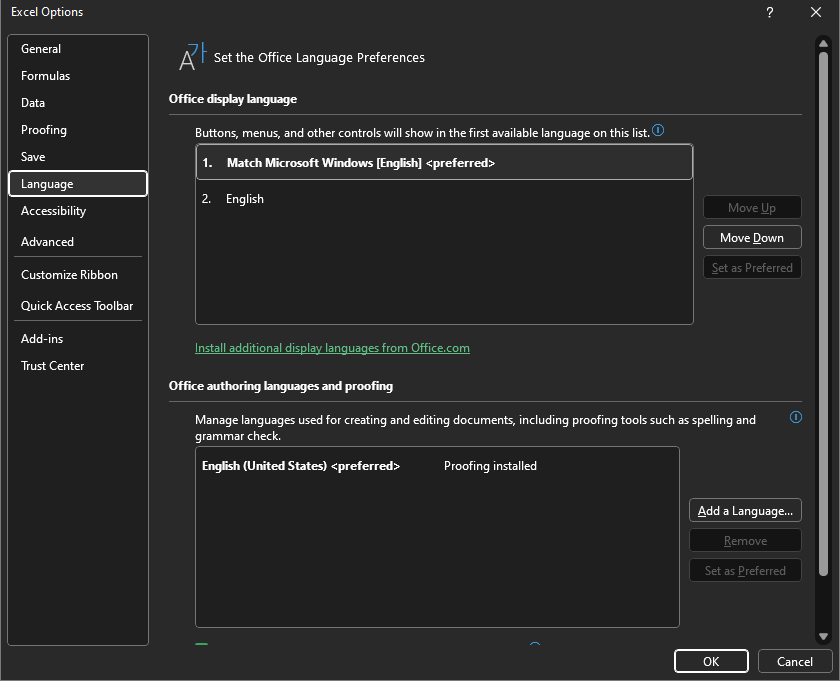Select the Language options category

(78, 184)
